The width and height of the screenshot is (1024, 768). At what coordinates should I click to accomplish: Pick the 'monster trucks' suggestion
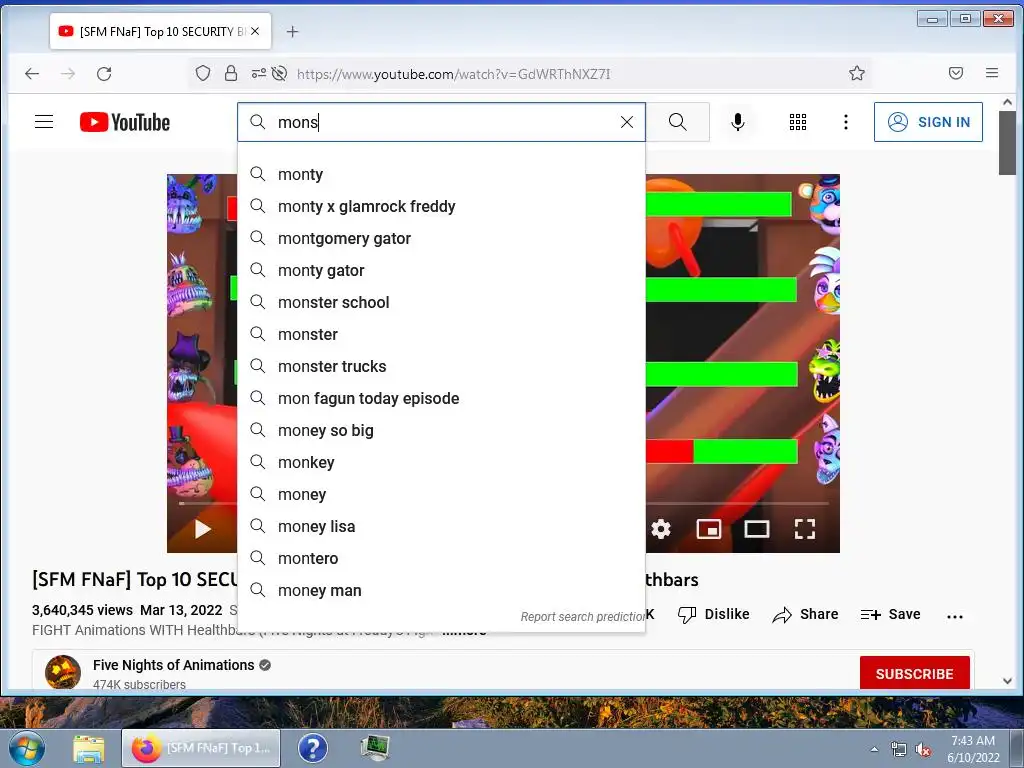point(441,366)
